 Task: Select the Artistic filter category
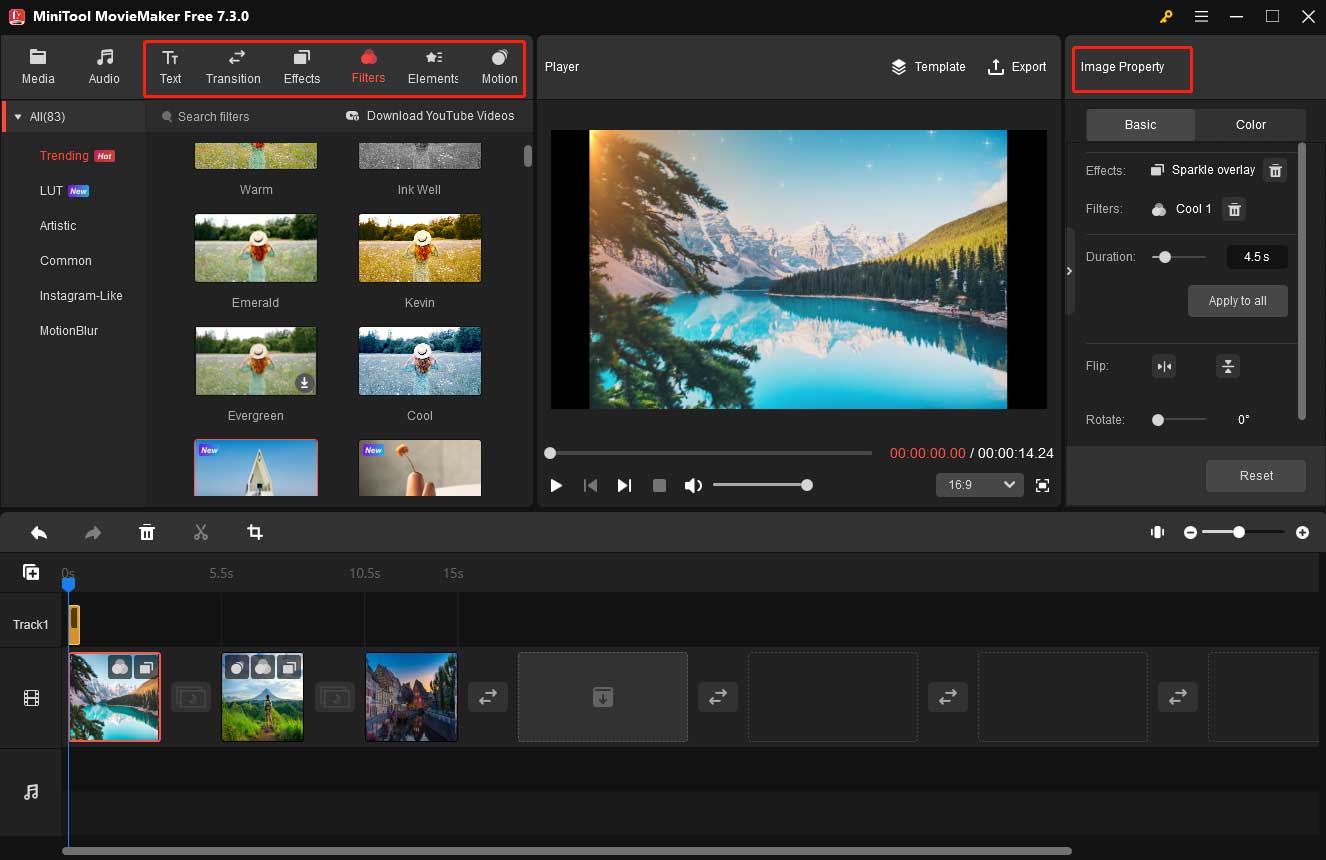[58, 226]
